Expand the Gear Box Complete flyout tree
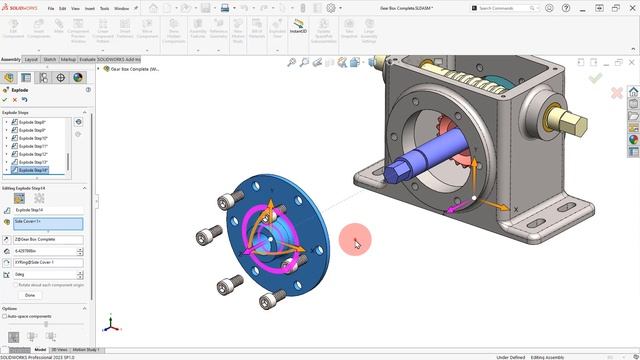 click(x=98, y=69)
